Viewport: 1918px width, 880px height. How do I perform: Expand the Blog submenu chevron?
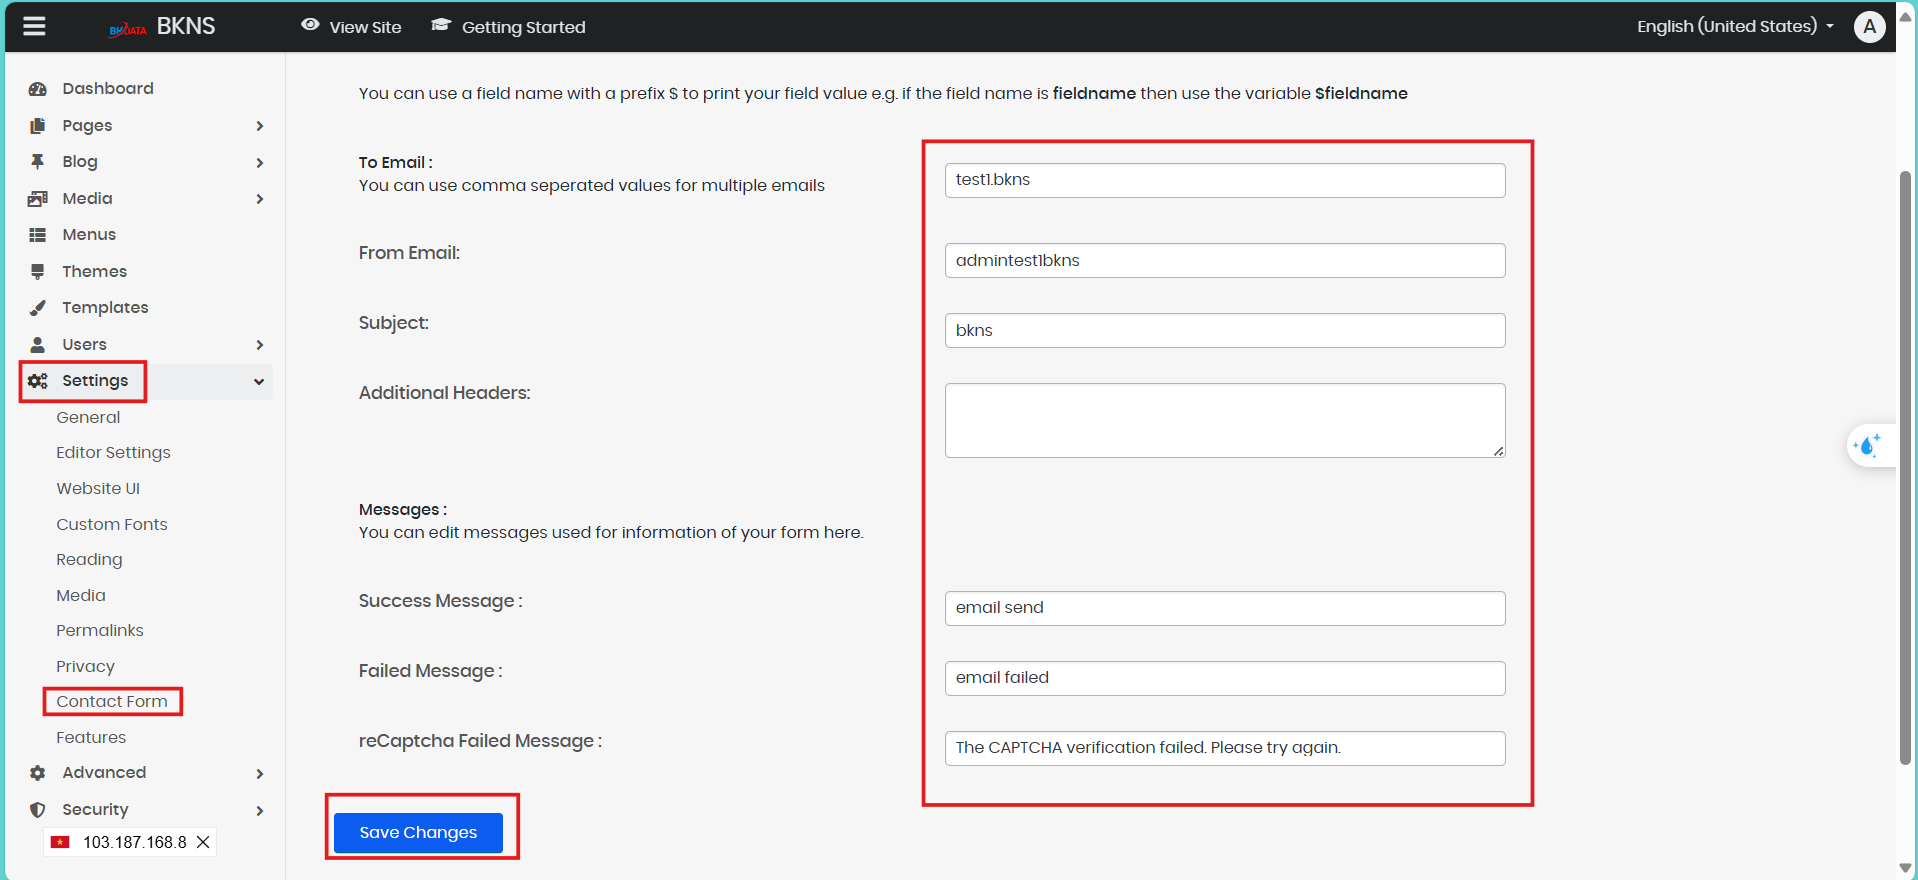click(260, 162)
